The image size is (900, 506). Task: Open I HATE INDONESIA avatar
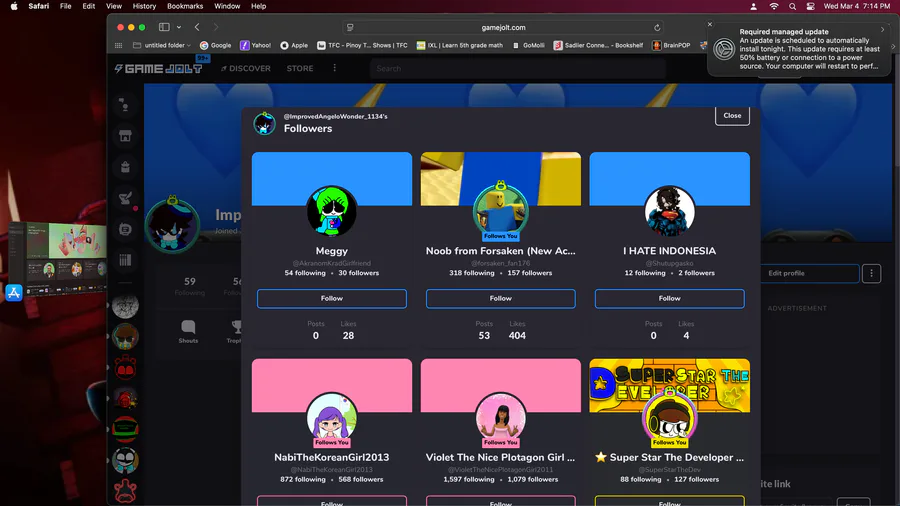click(x=669, y=211)
